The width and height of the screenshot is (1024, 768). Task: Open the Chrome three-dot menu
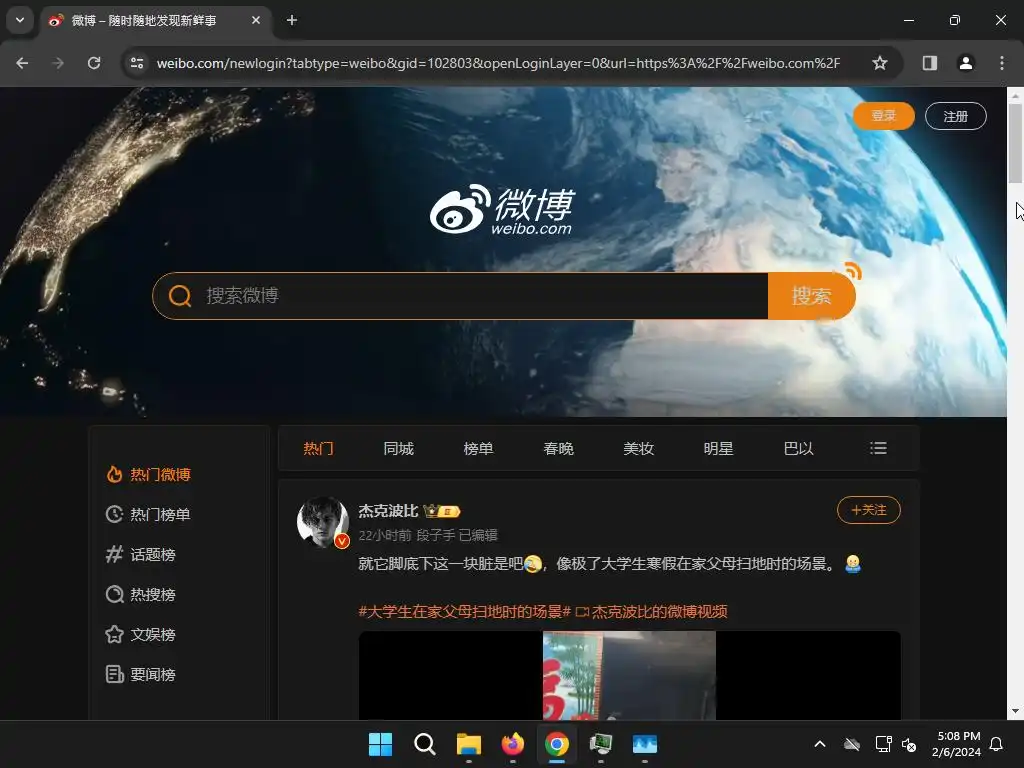[x=1001, y=63]
